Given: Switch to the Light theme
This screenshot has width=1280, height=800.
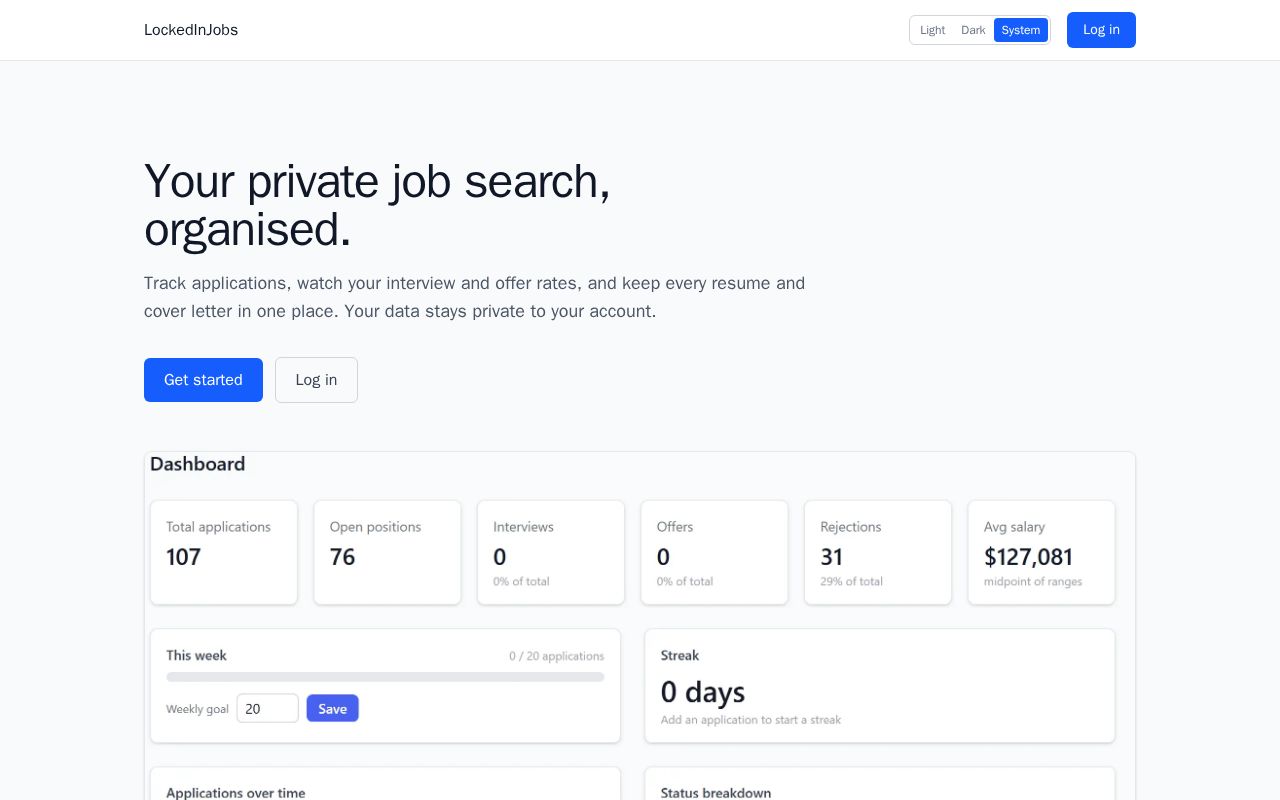Looking at the screenshot, I should click(x=932, y=30).
